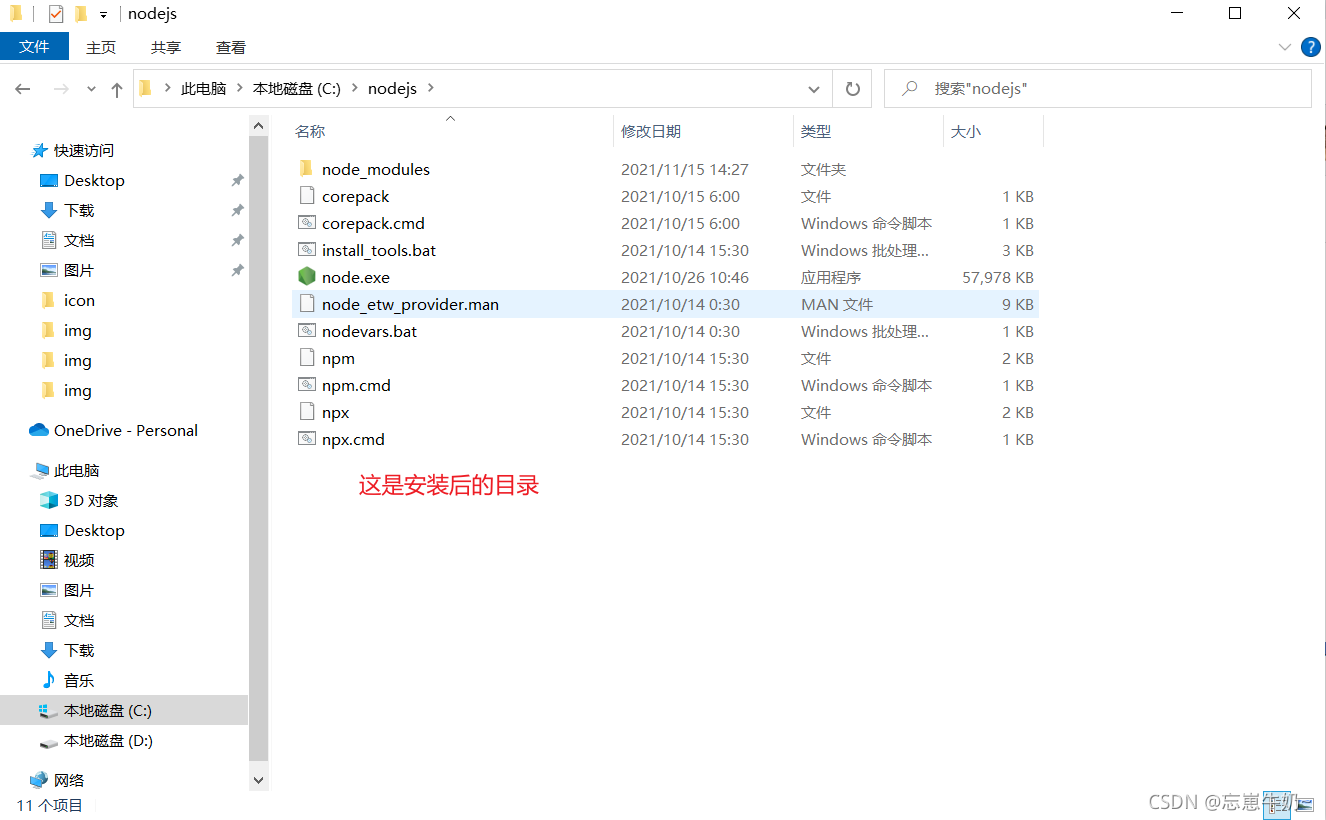This screenshot has height=820, width=1326.
Task: Select the npm file icon
Action: [306, 358]
